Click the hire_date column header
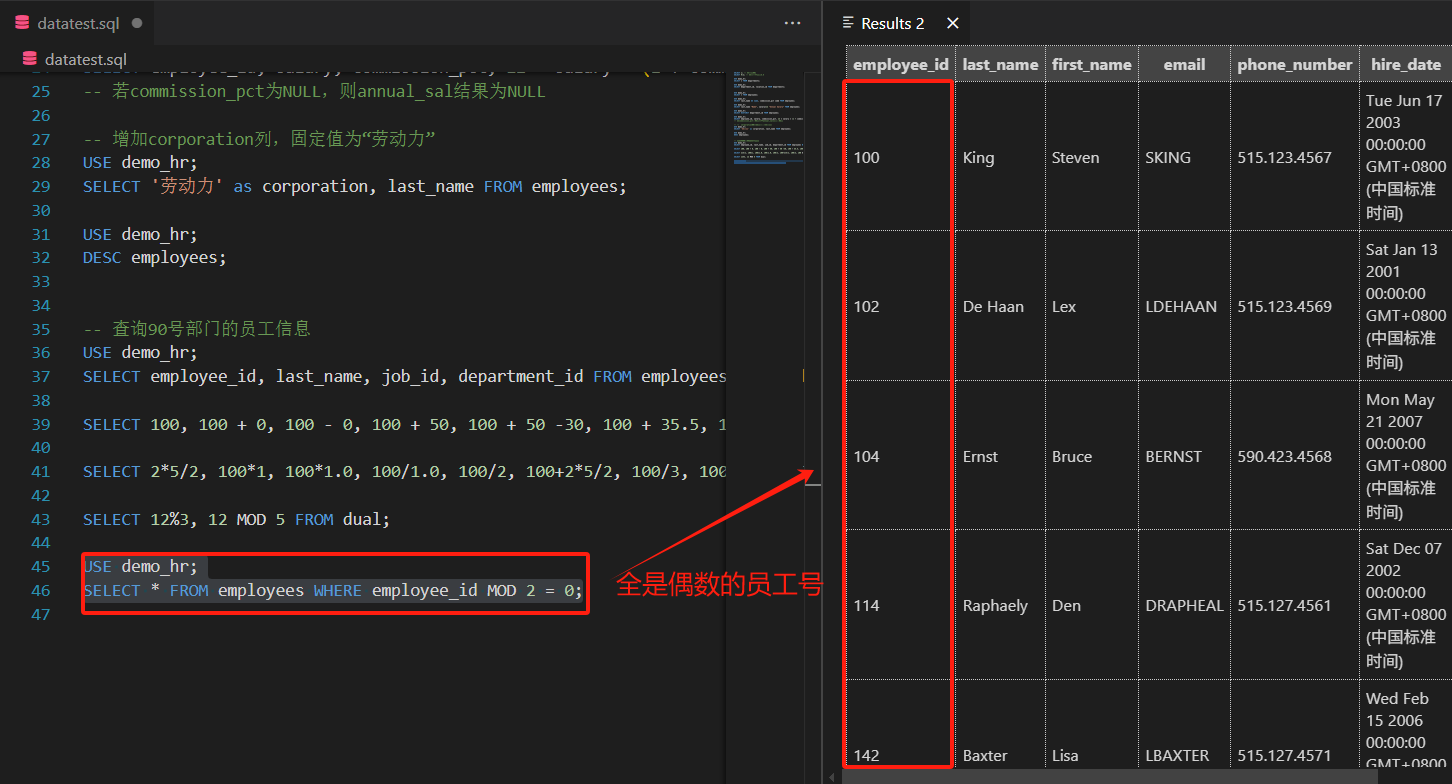Viewport: 1452px width, 784px height. click(x=1406, y=64)
